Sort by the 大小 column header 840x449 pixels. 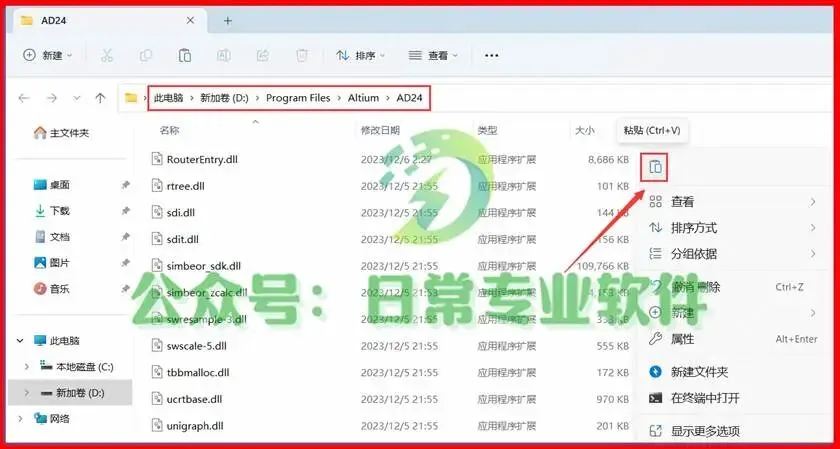click(584, 130)
